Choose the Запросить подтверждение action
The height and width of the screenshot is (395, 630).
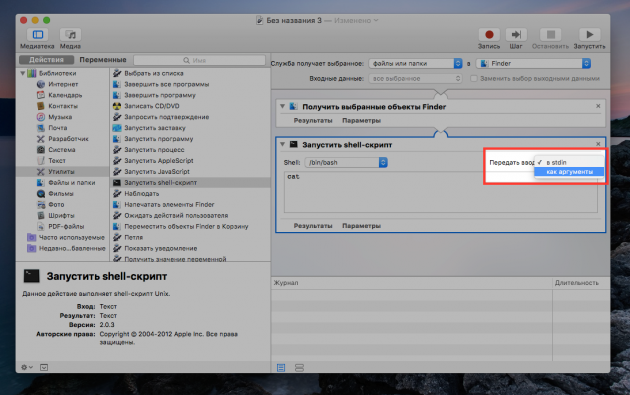tap(166, 117)
